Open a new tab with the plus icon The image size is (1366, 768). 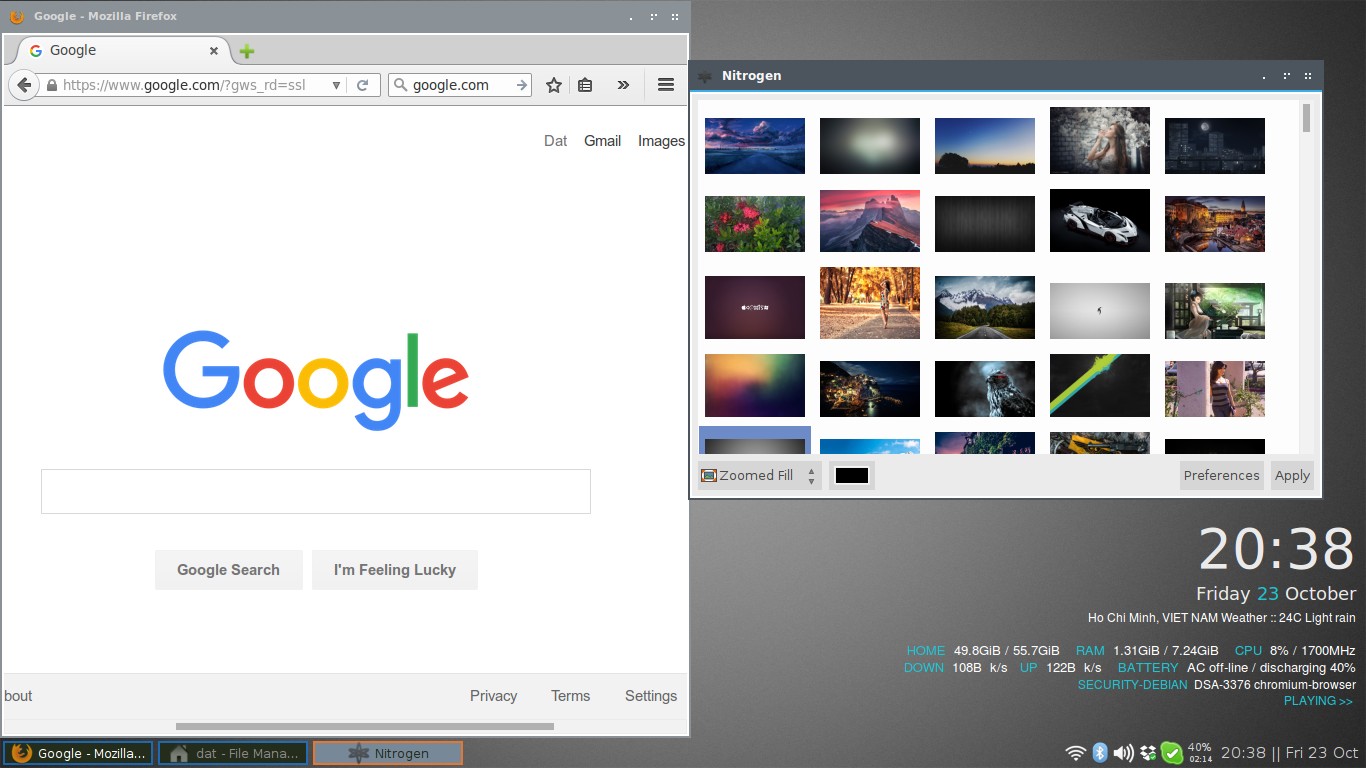click(x=247, y=51)
